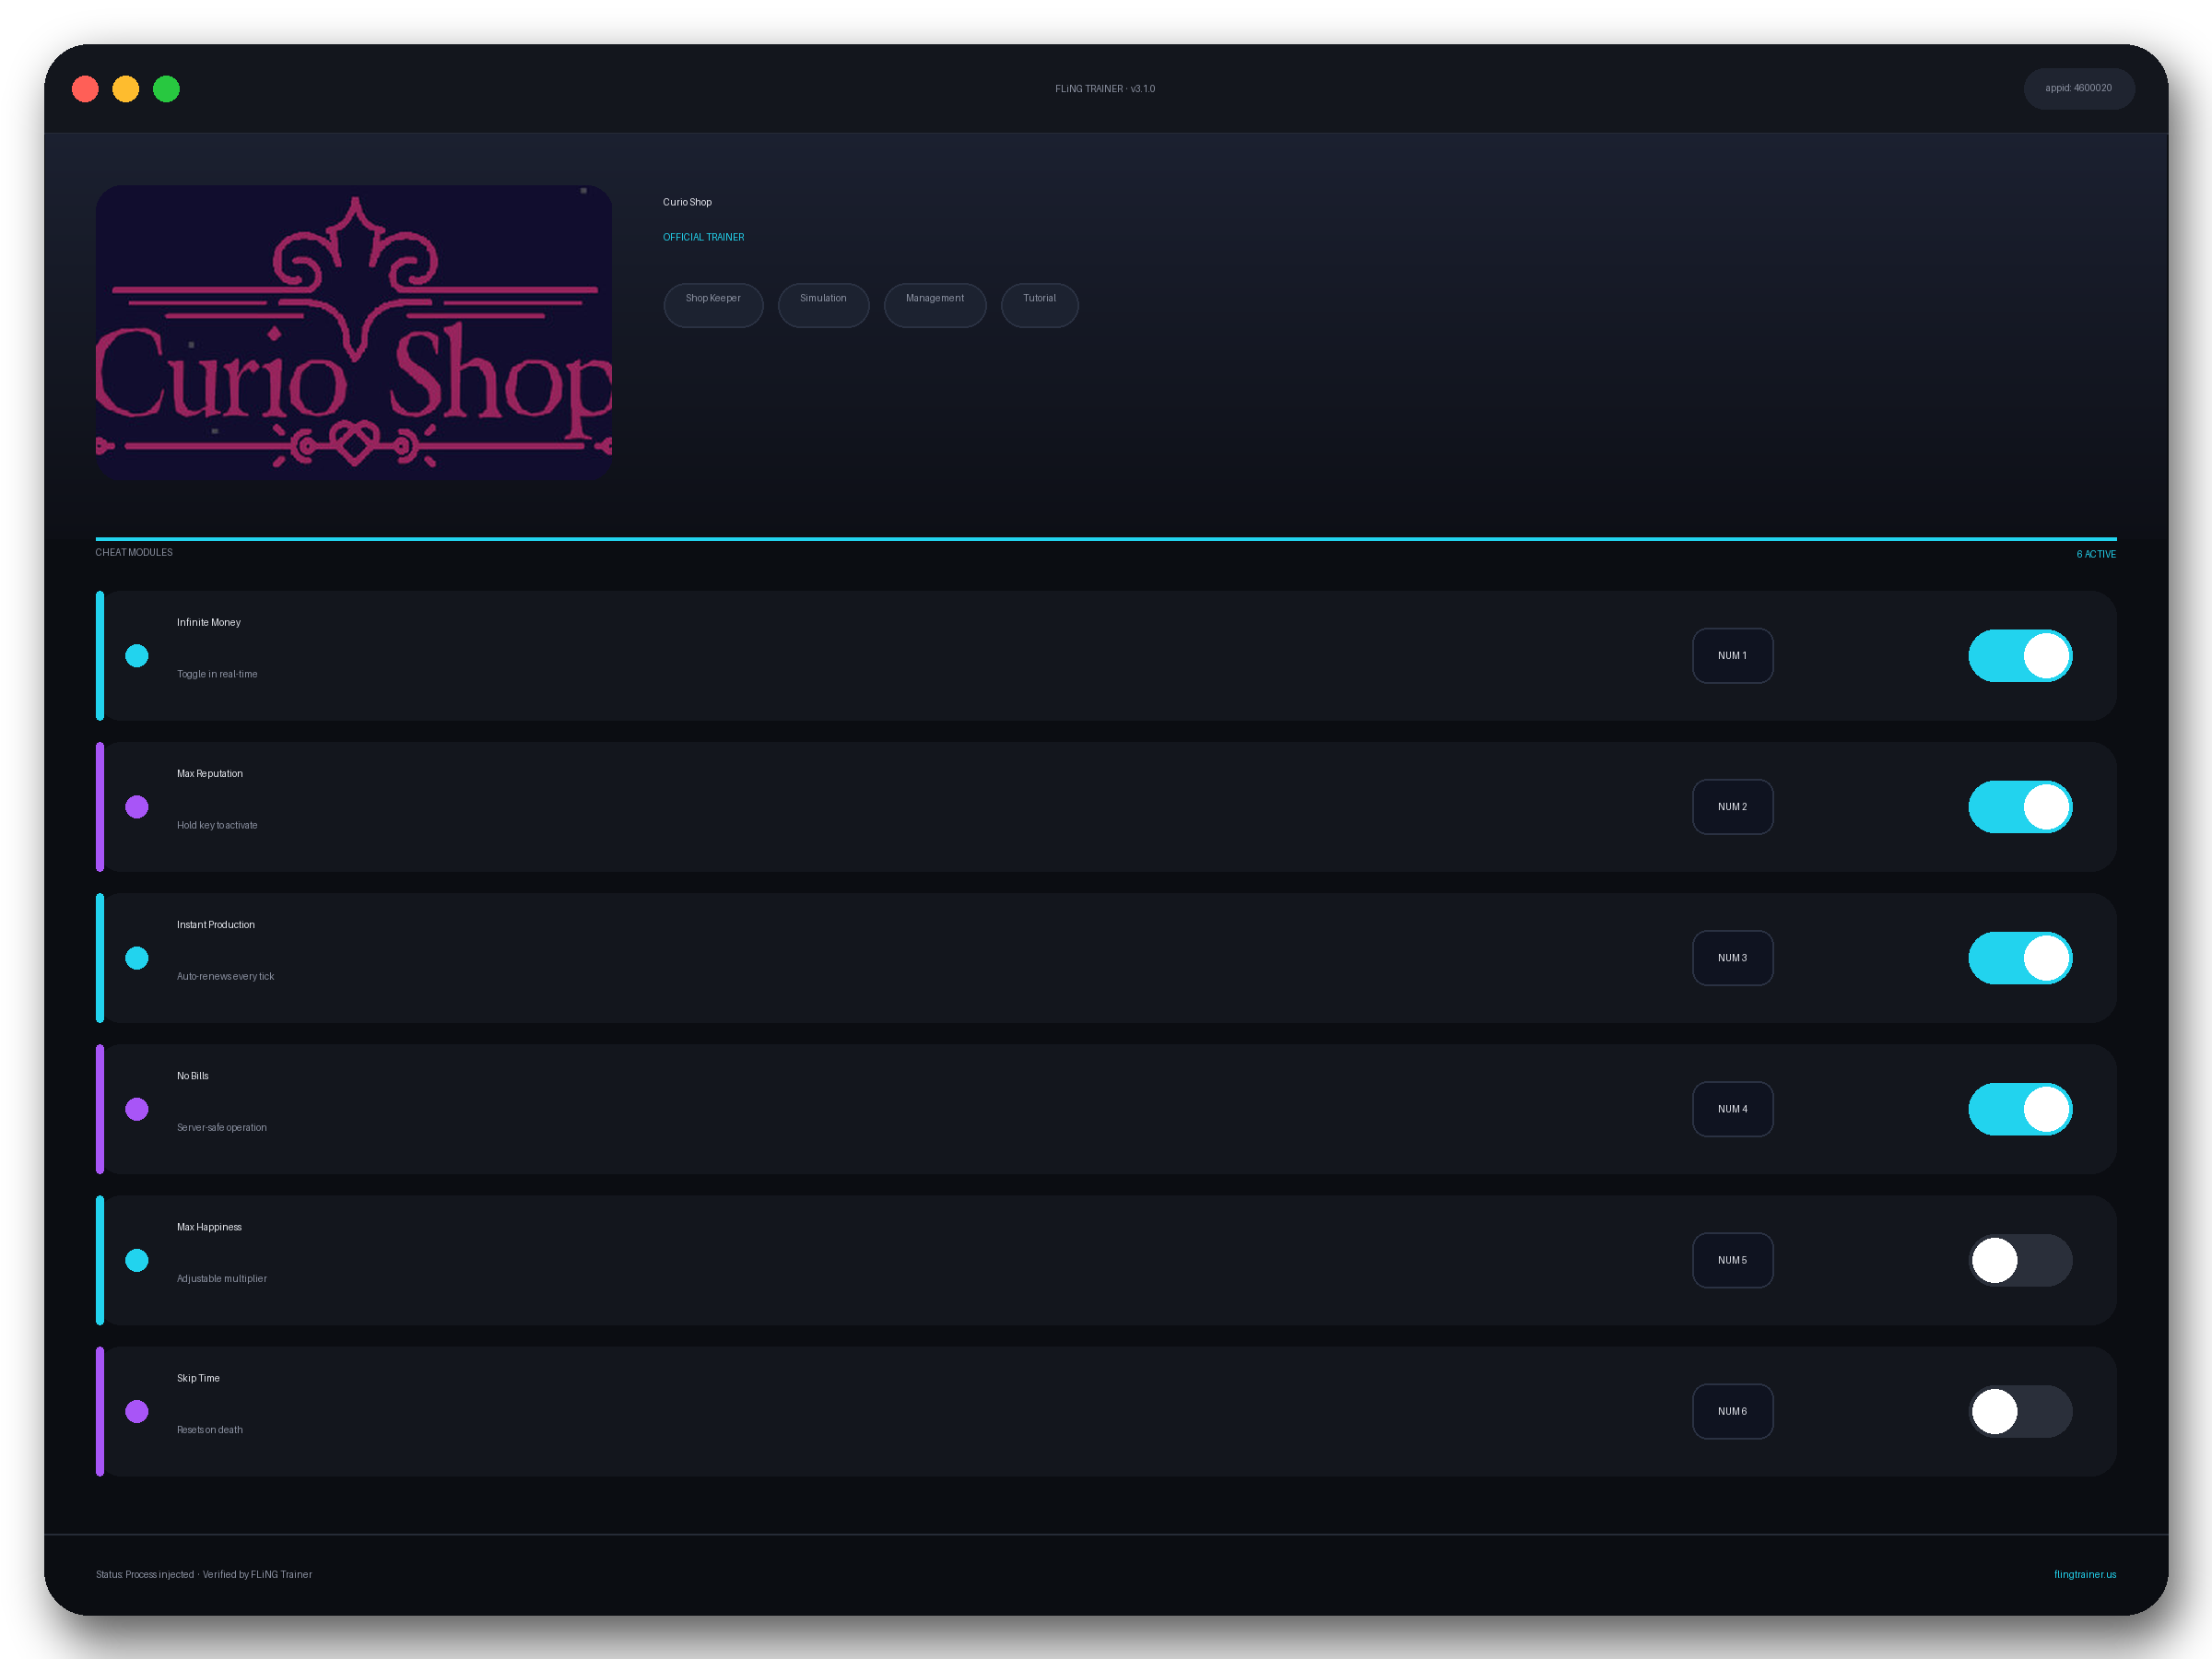
Task: Choose the Simulation tag
Action: click(823, 305)
